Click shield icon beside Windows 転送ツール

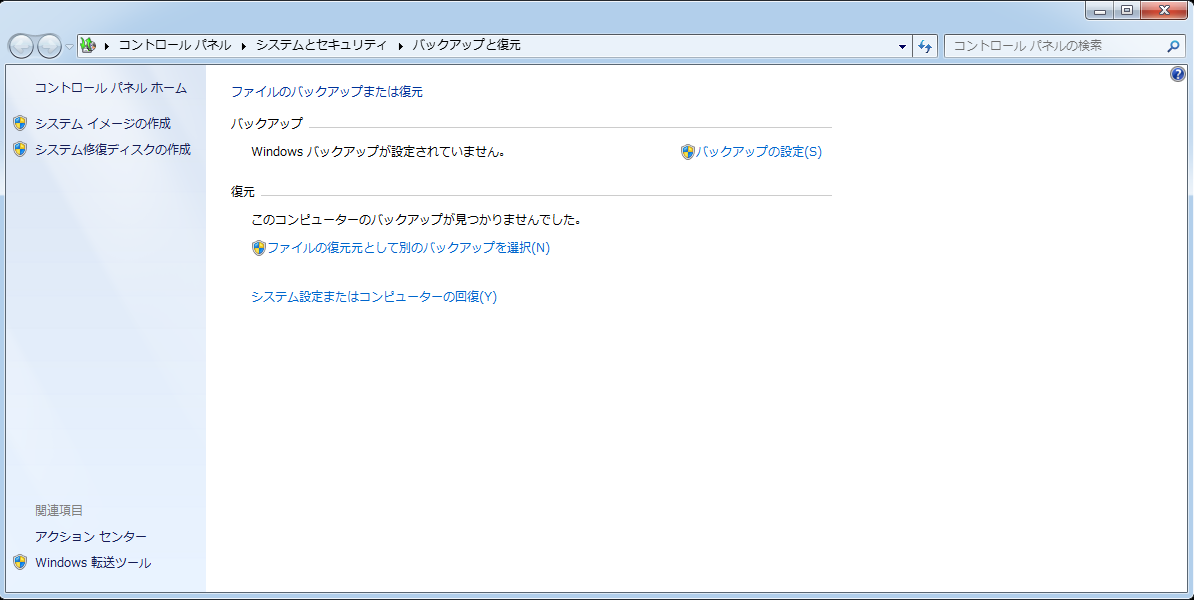point(21,563)
